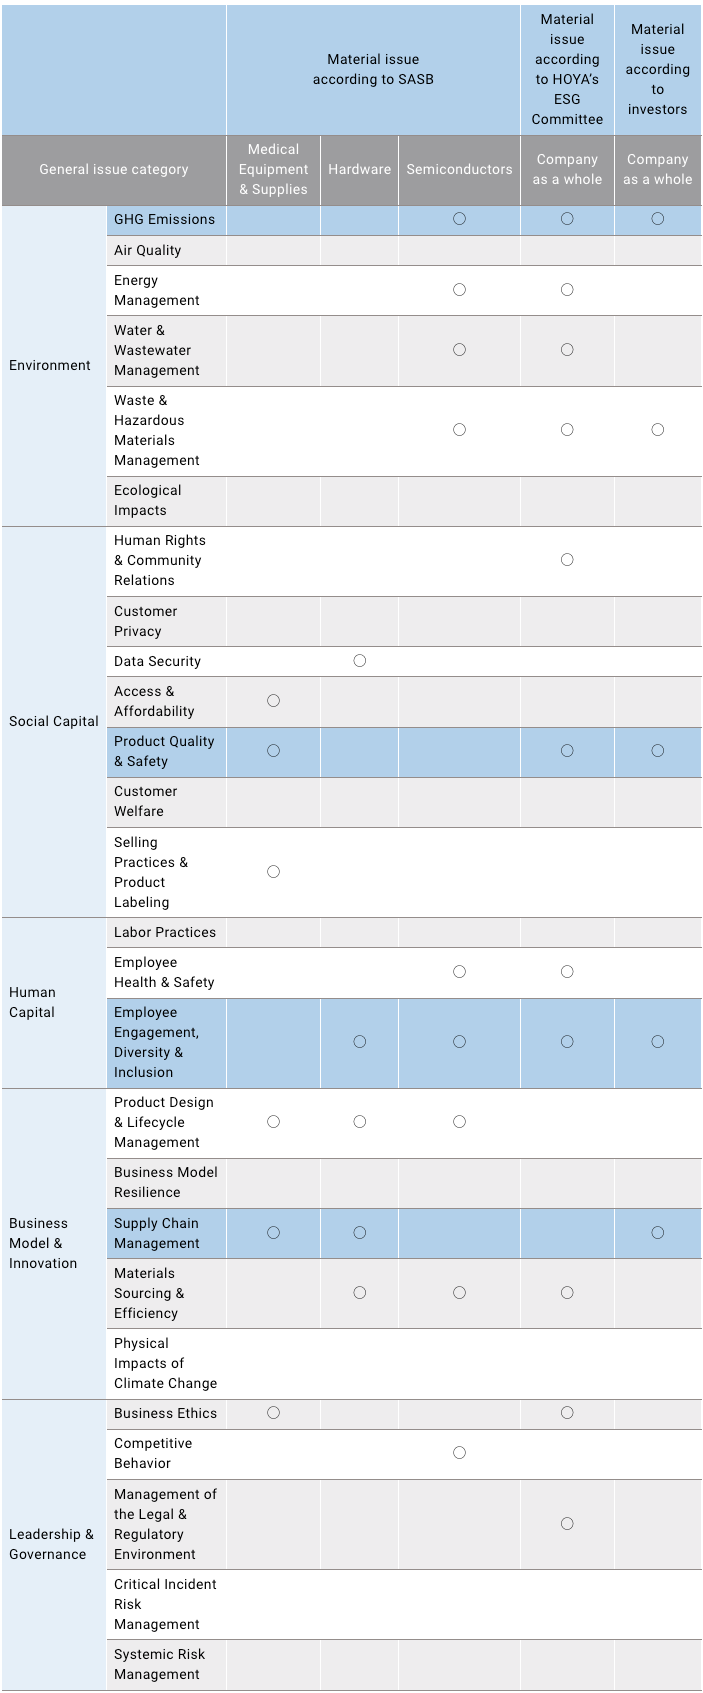Click the Medical Equipment & Supplies header
This screenshot has height=1693, width=703.
pyautogui.click(x=273, y=170)
